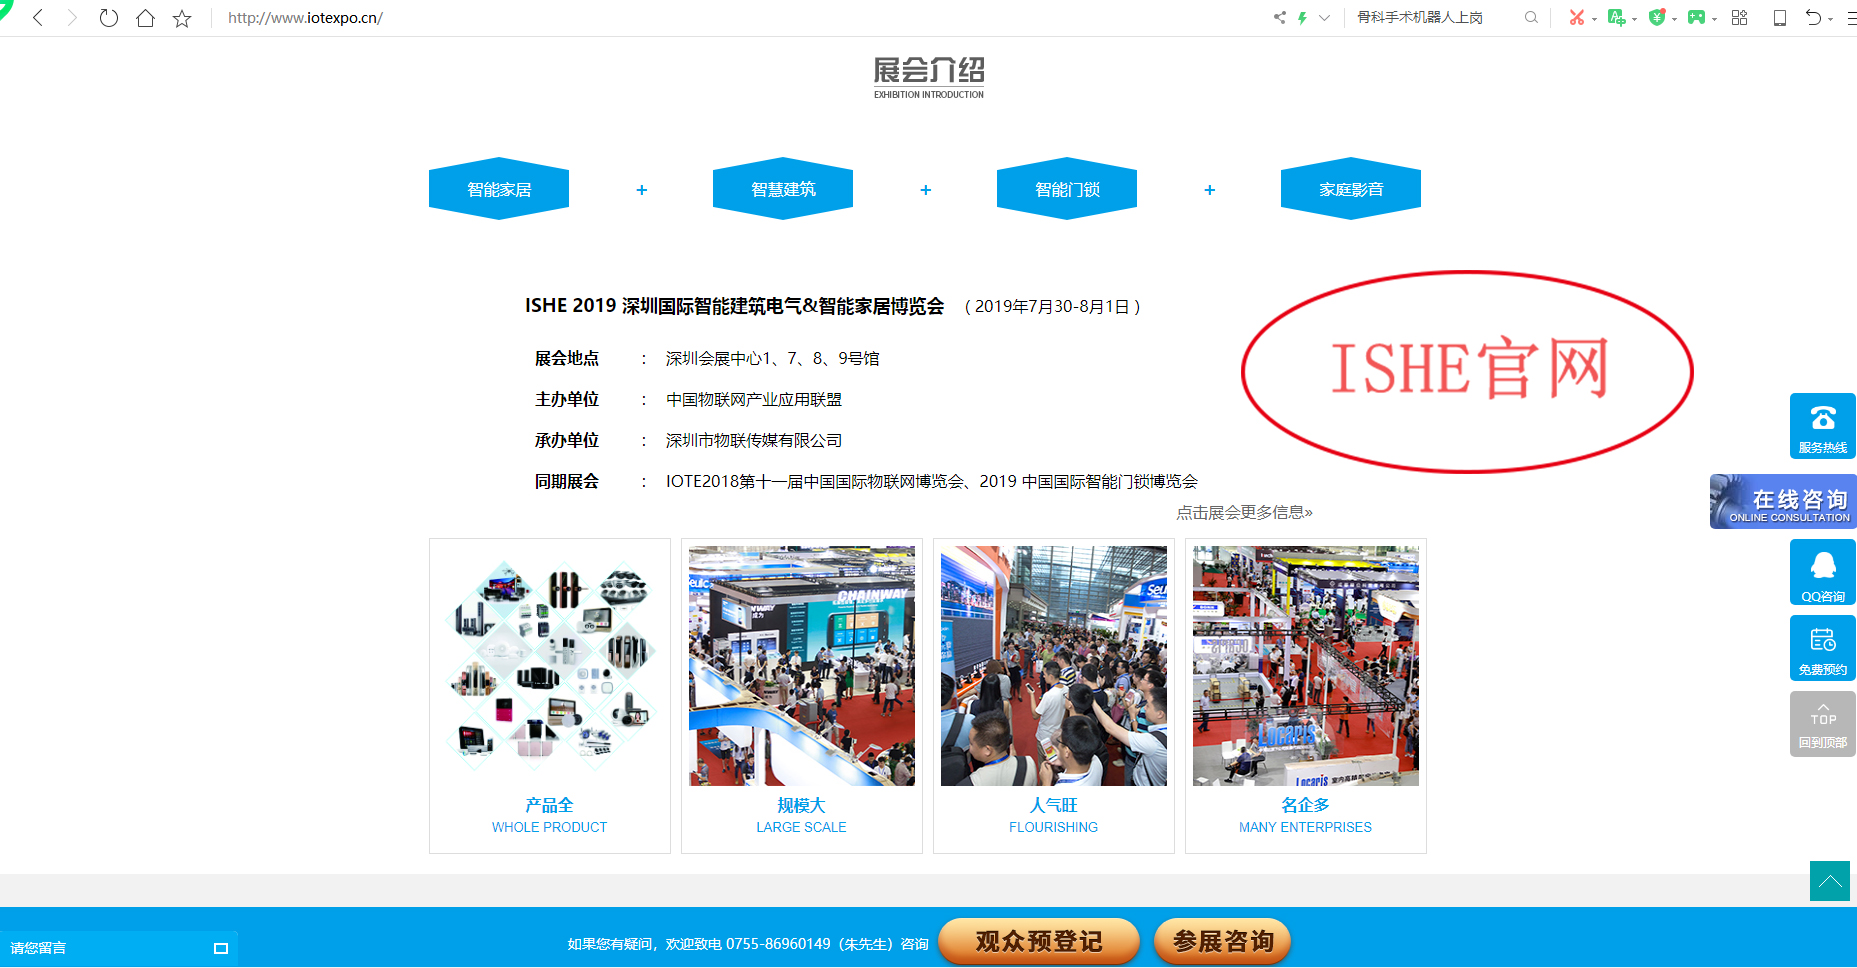1857x968 pixels.
Task: Click the 规模大 LARGE SCALE caption
Action: (x=802, y=815)
